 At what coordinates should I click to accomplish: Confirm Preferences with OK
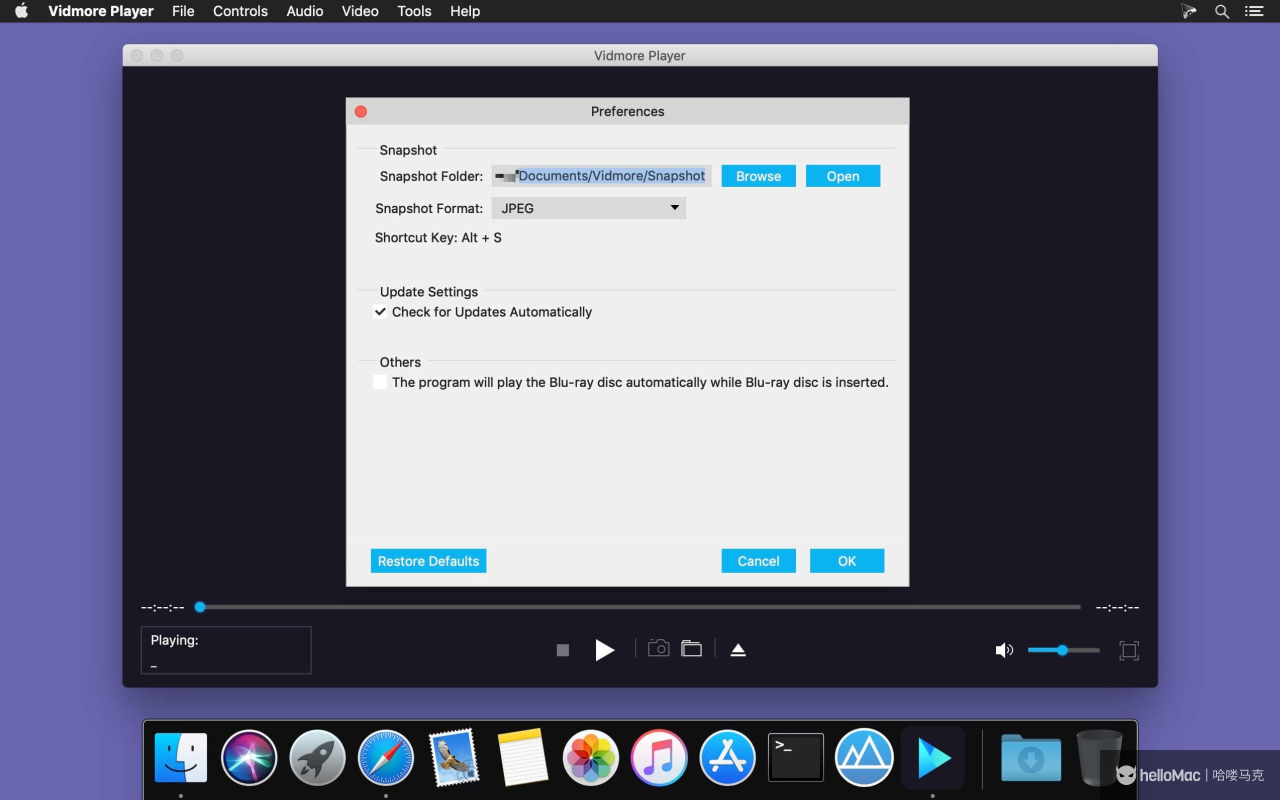pos(847,561)
